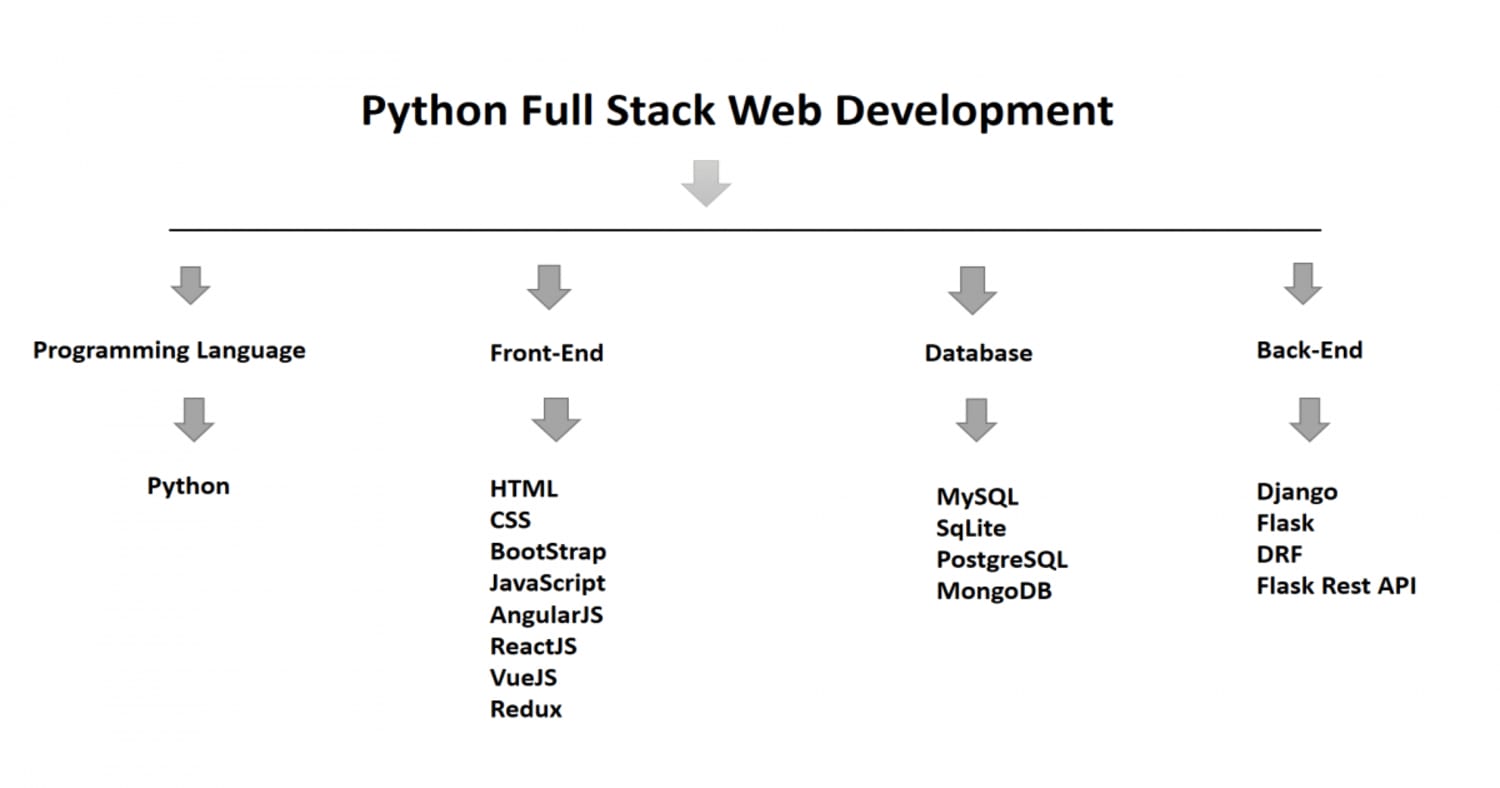1500x788 pixels.
Task: Click the arrow between Database and MySQL
Action: click(x=976, y=420)
